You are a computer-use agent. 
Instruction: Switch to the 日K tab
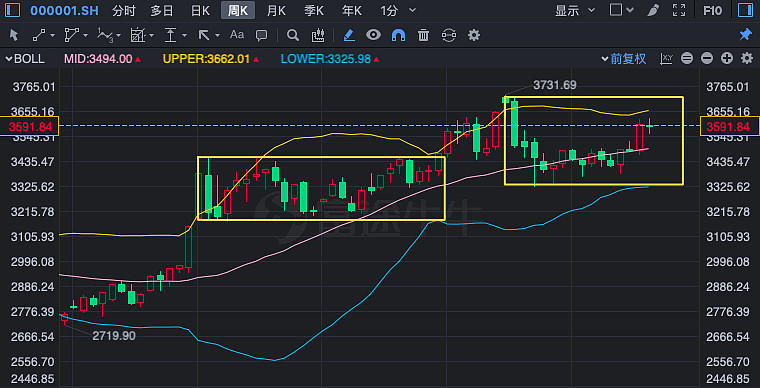[200, 10]
